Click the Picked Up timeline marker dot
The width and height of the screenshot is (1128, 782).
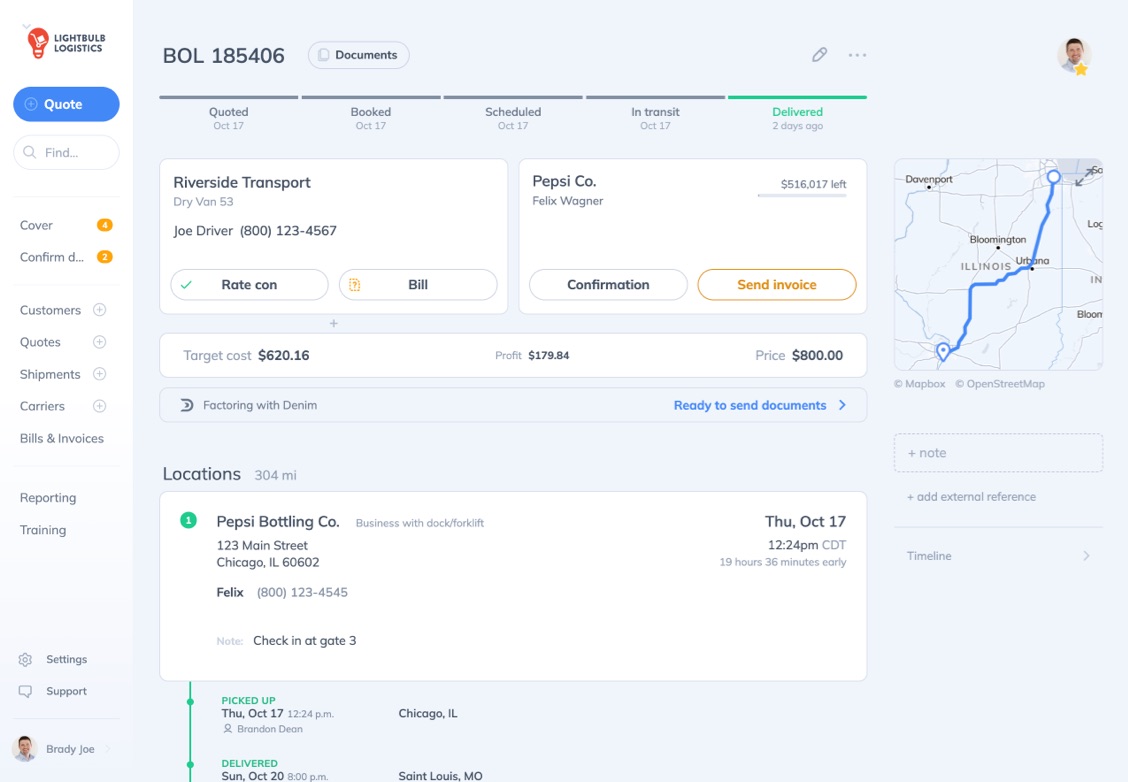(x=190, y=701)
